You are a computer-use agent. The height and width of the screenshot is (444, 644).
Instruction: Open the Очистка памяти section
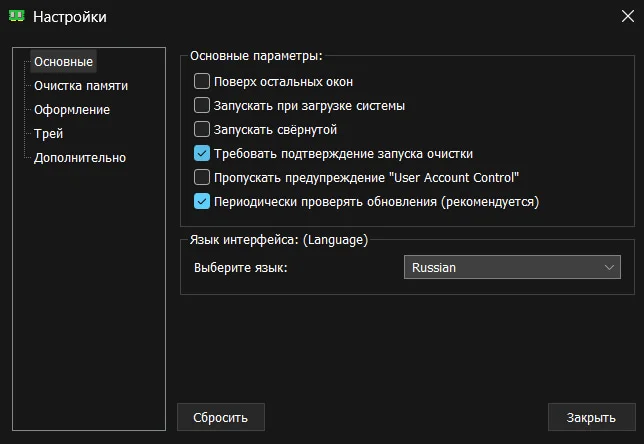click(80, 86)
